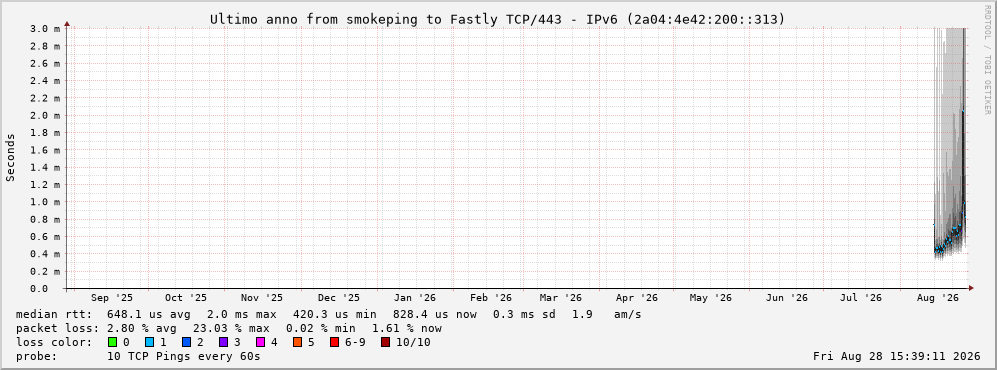Screen dimensions: 997x370
Task: Click the 'Dec '25' x-axis label
Action: [x=338, y=298]
